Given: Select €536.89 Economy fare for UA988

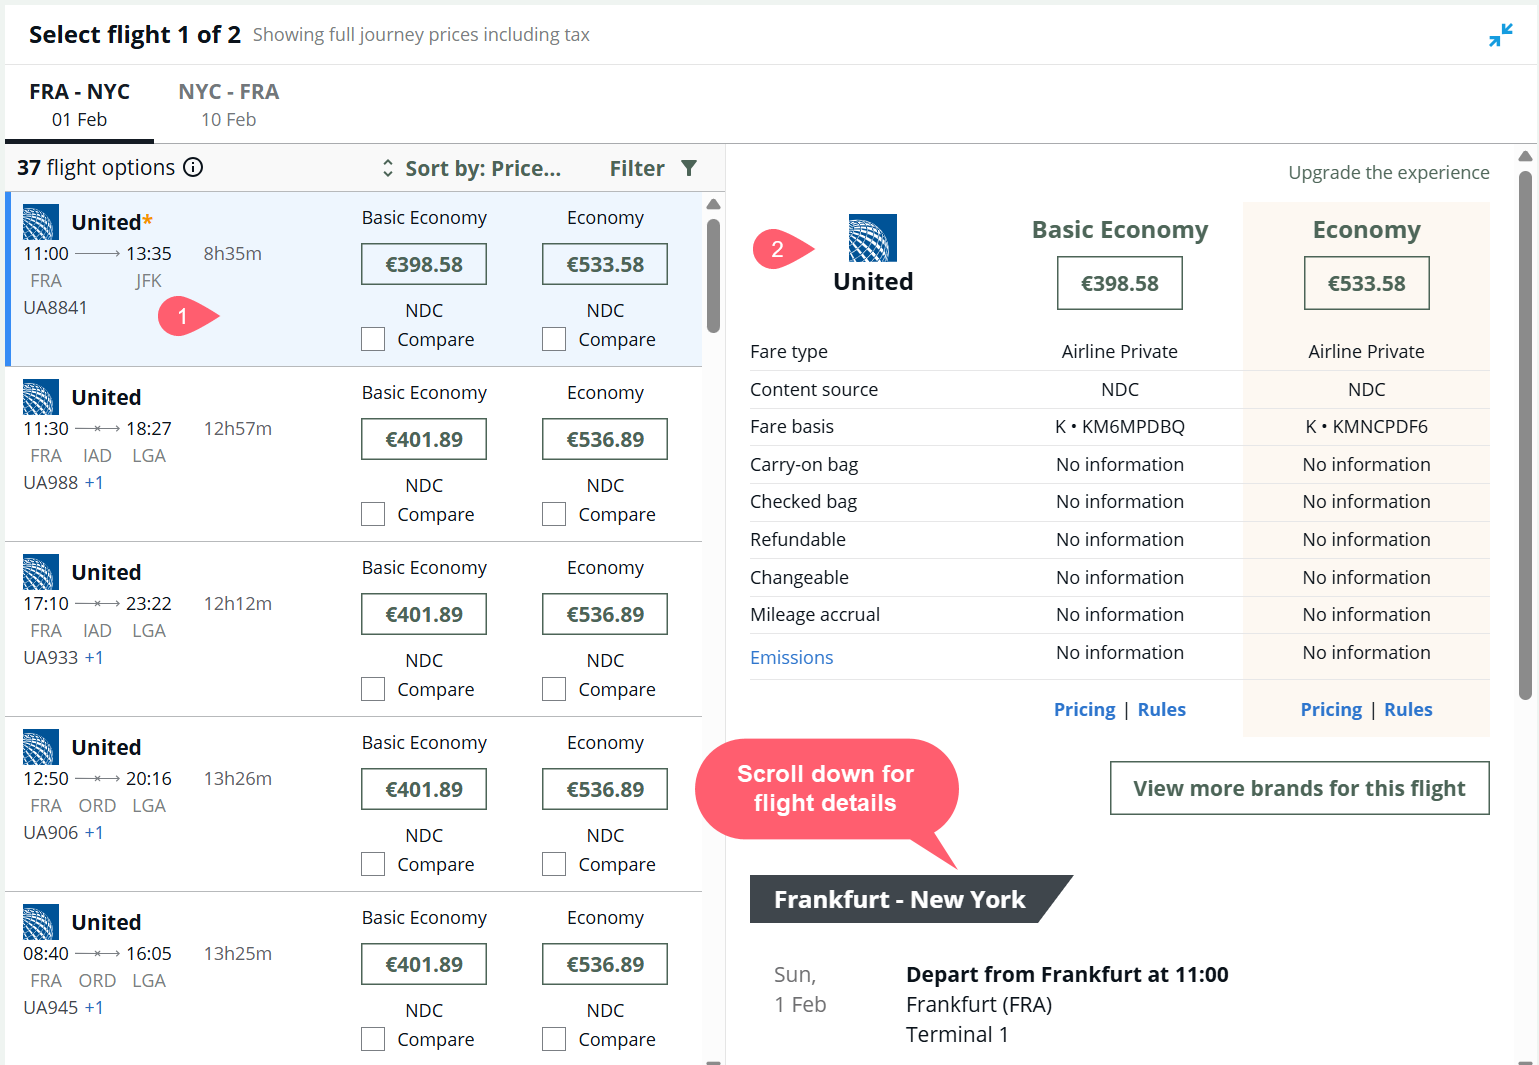Looking at the screenshot, I should point(605,439).
